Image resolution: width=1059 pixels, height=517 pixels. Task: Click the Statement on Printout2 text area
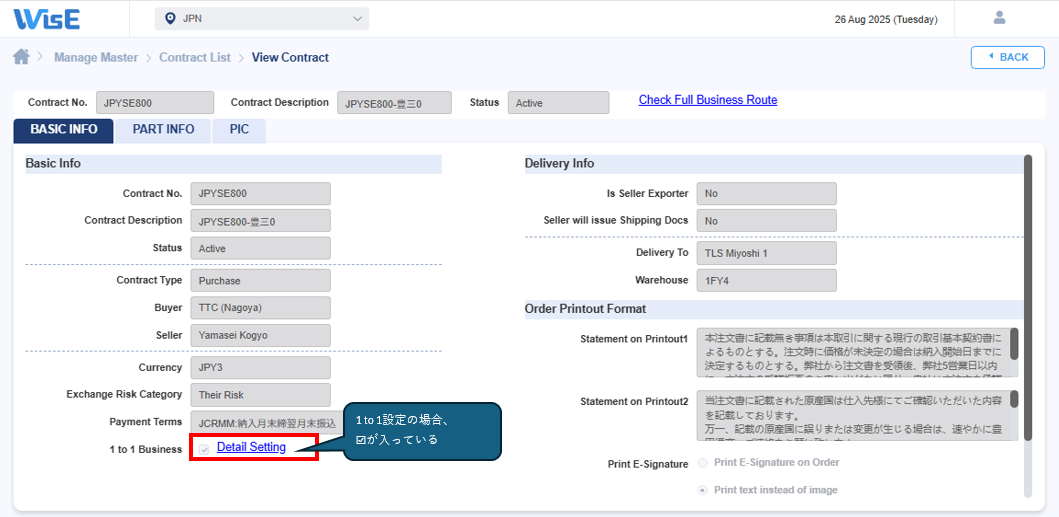(x=850, y=415)
